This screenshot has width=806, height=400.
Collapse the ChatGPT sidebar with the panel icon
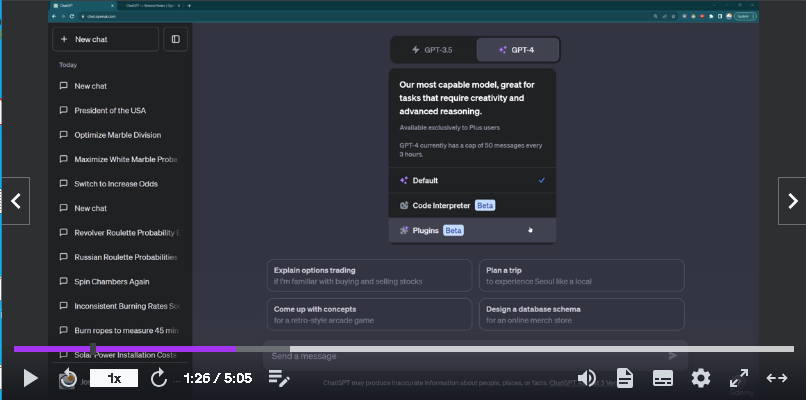pyautogui.click(x=176, y=39)
